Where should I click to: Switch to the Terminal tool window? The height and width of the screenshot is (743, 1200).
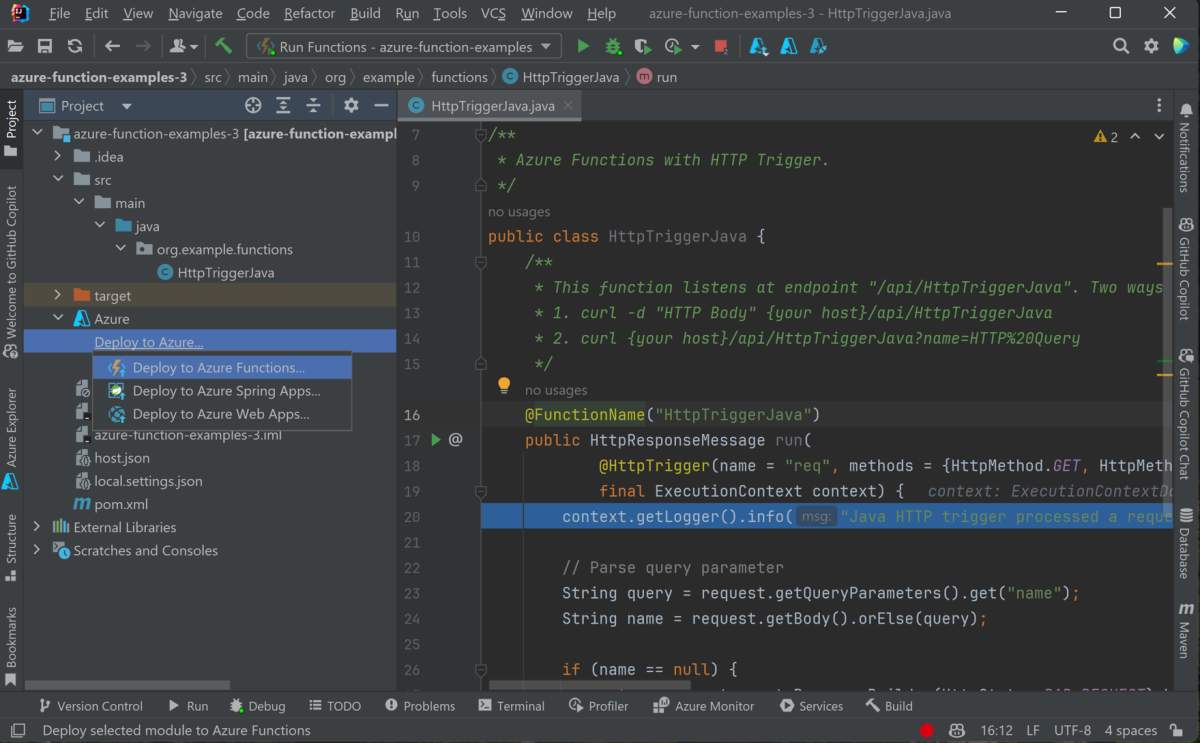coord(511,705)
